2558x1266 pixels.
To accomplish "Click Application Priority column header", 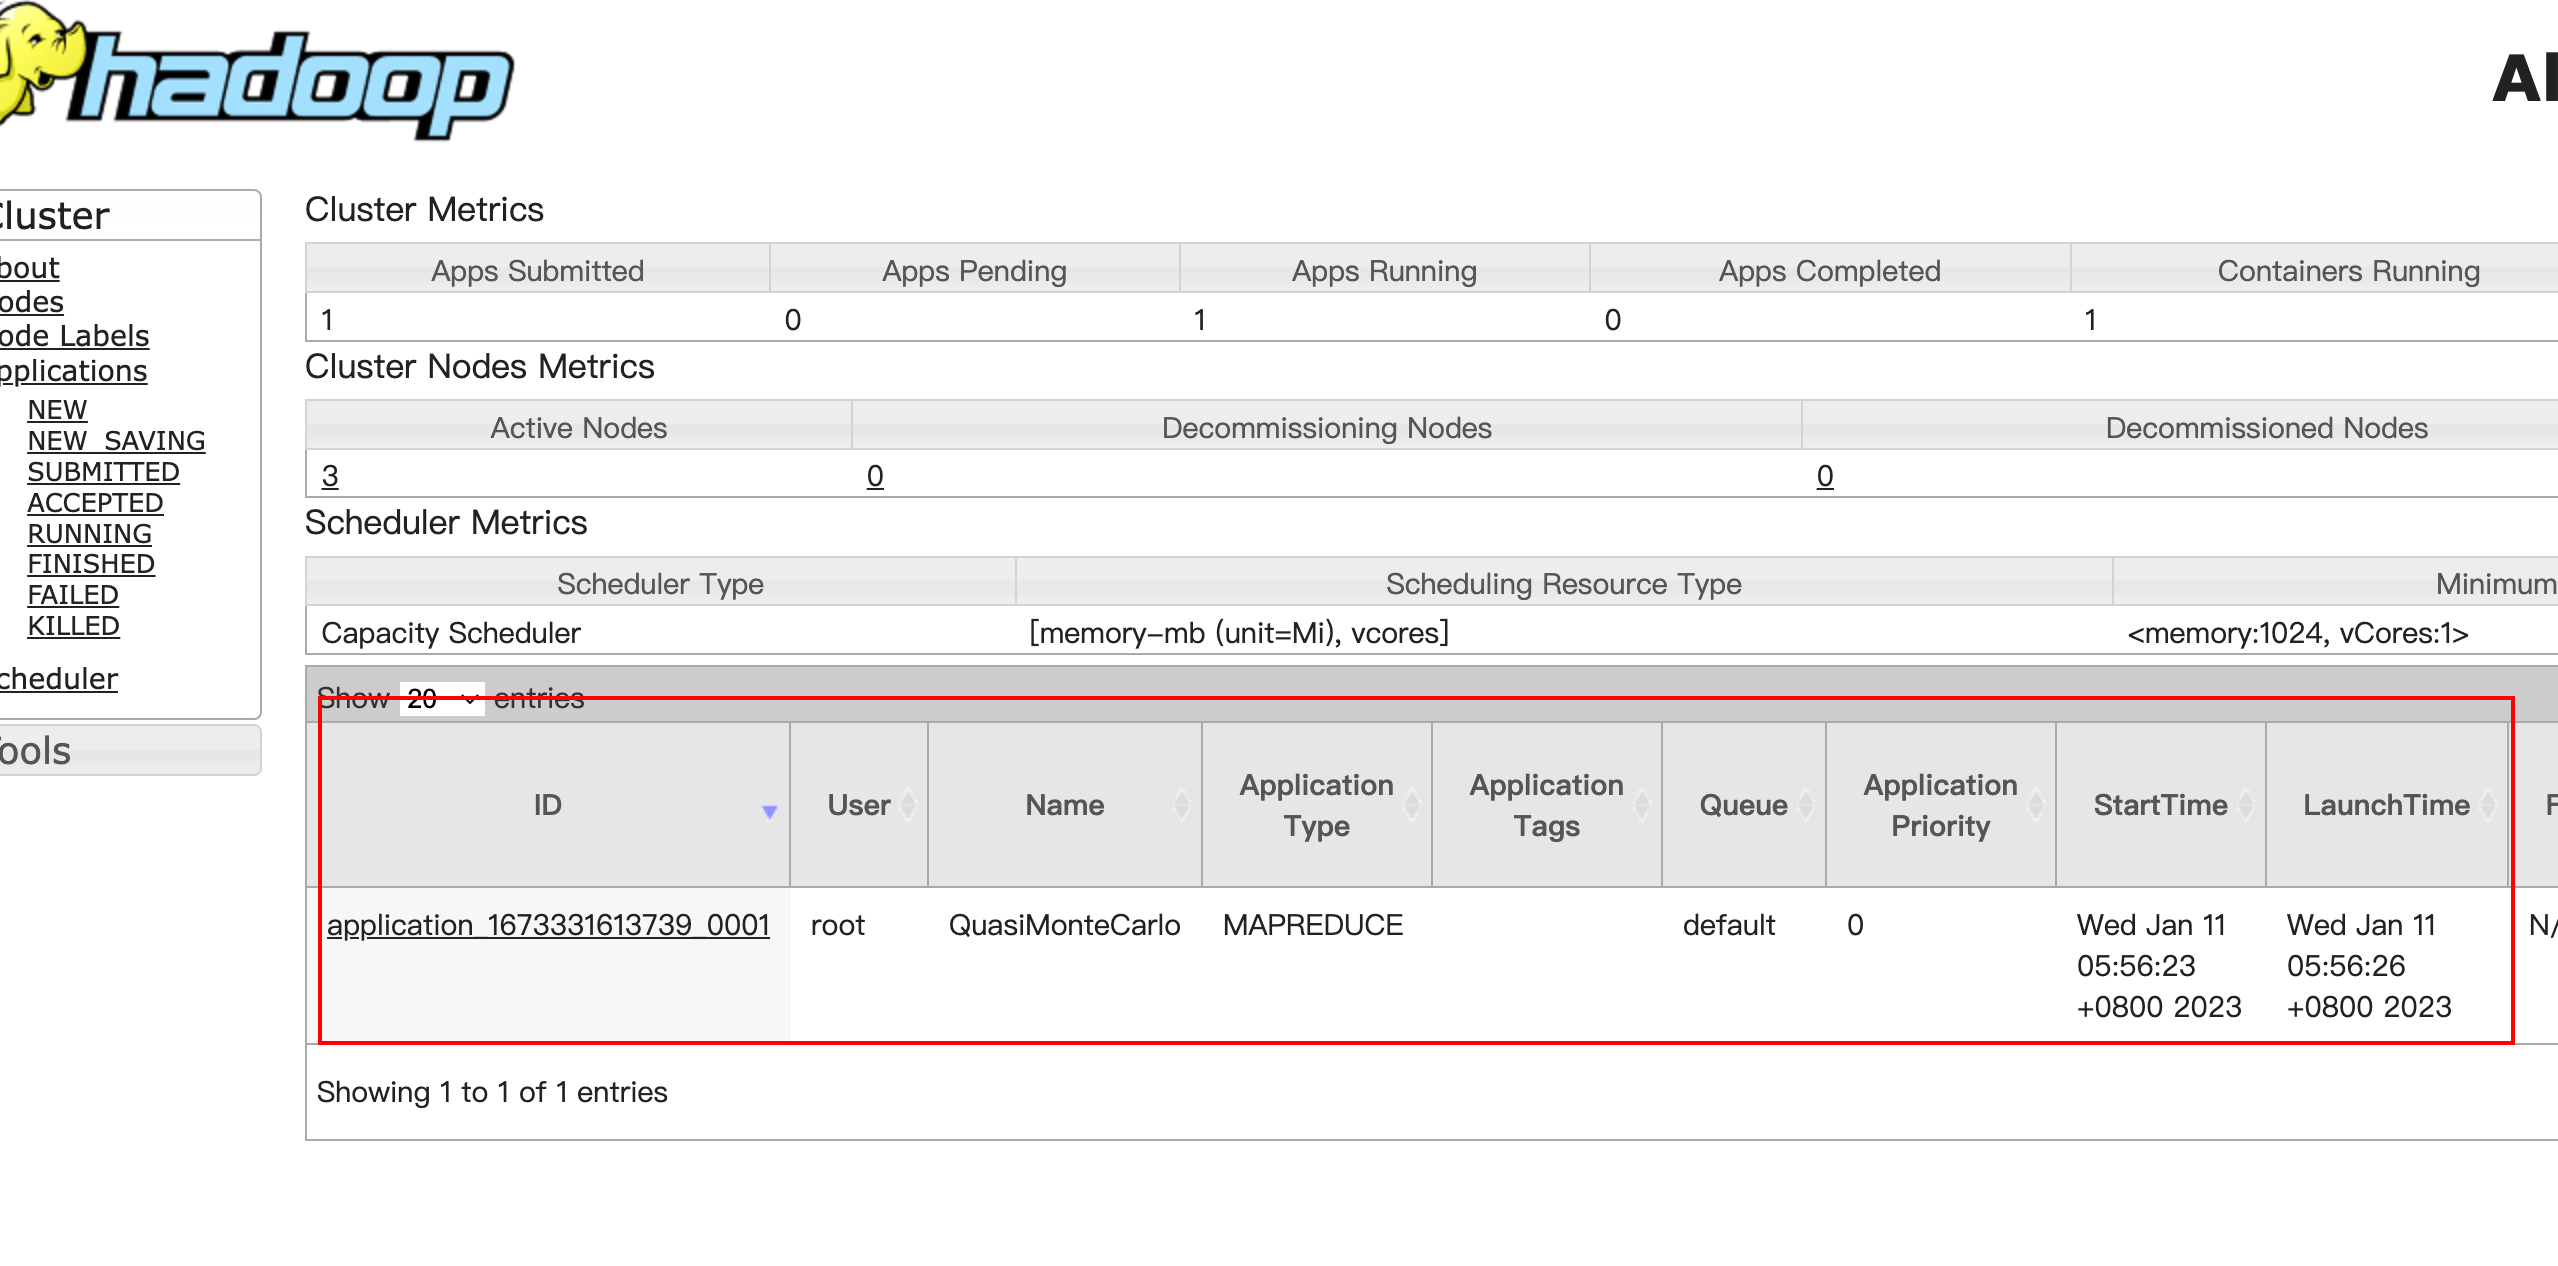I will point(1939,805).
